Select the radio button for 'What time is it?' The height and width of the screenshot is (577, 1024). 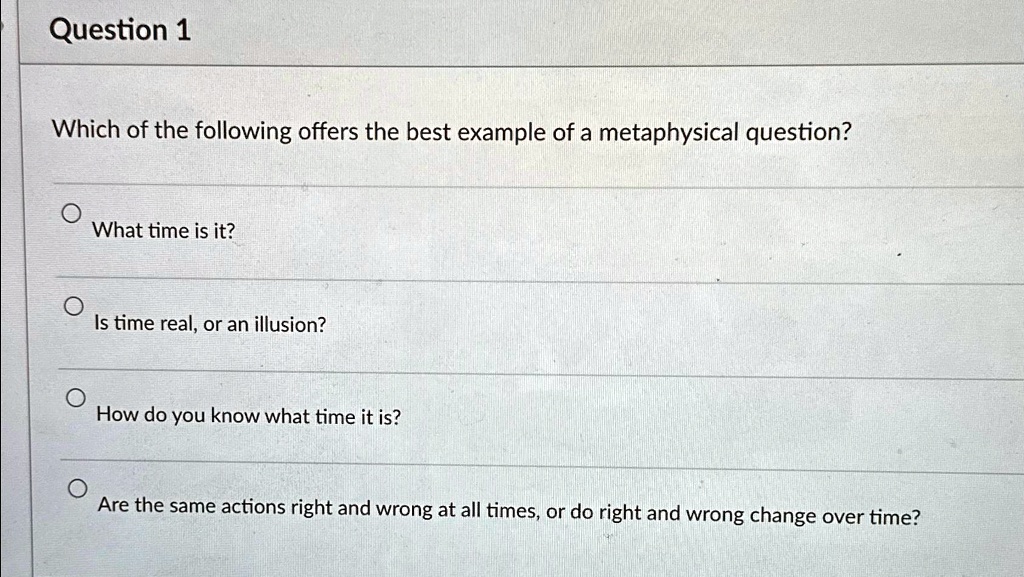point(74,211)
